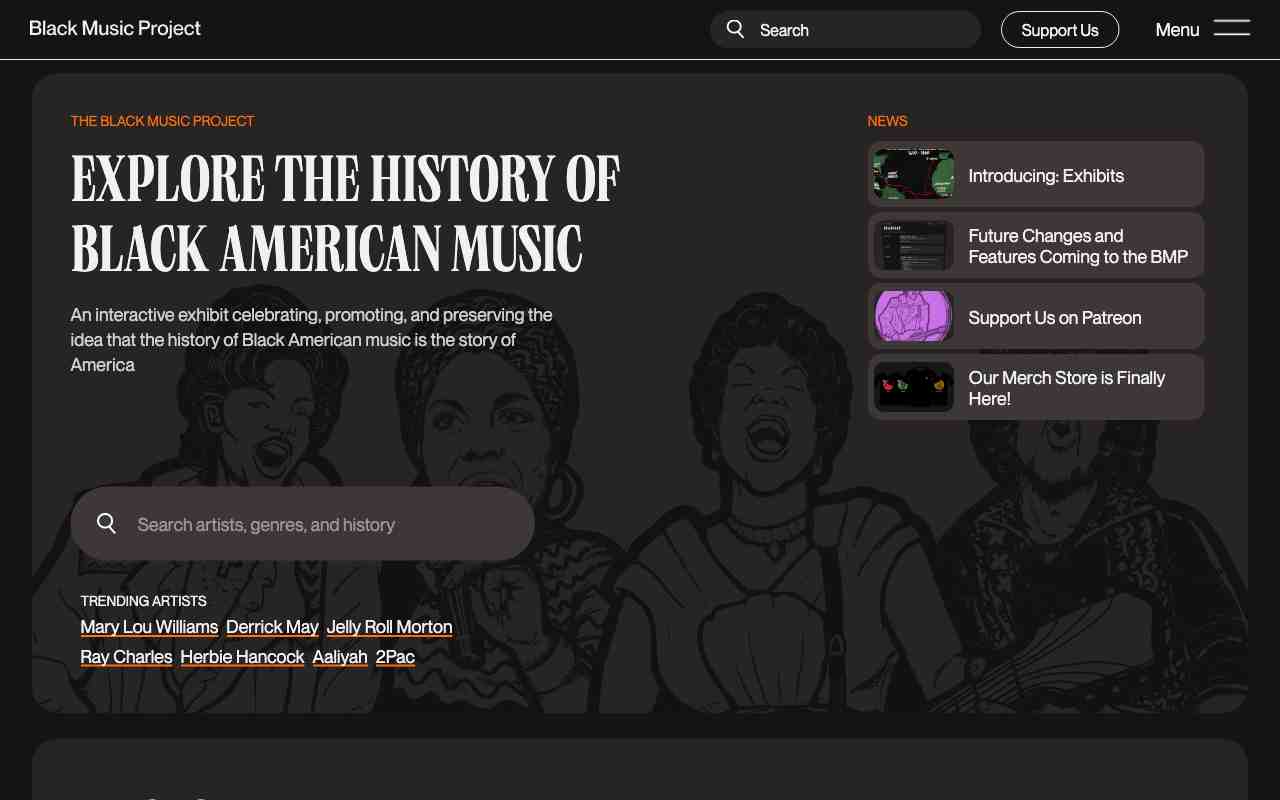Viewport: 1280px width, 800px height.
Task: Click the Ray Charles trending link
Action: click(126, 657)
